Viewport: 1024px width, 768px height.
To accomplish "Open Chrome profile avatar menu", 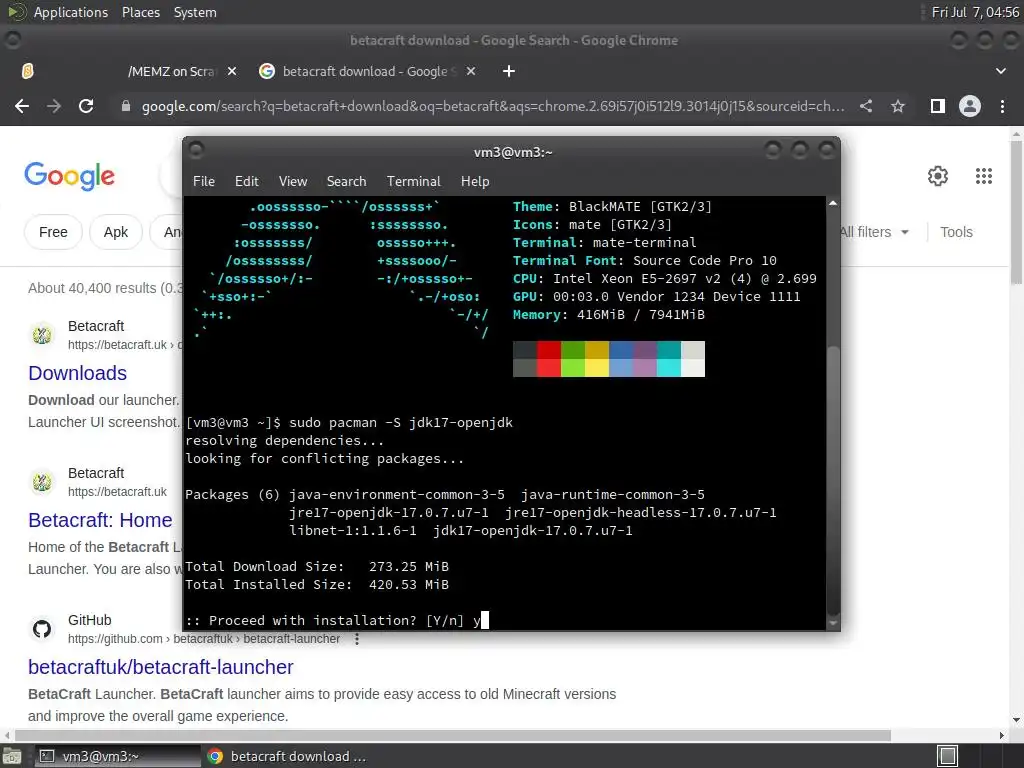I will click(970, 106).
